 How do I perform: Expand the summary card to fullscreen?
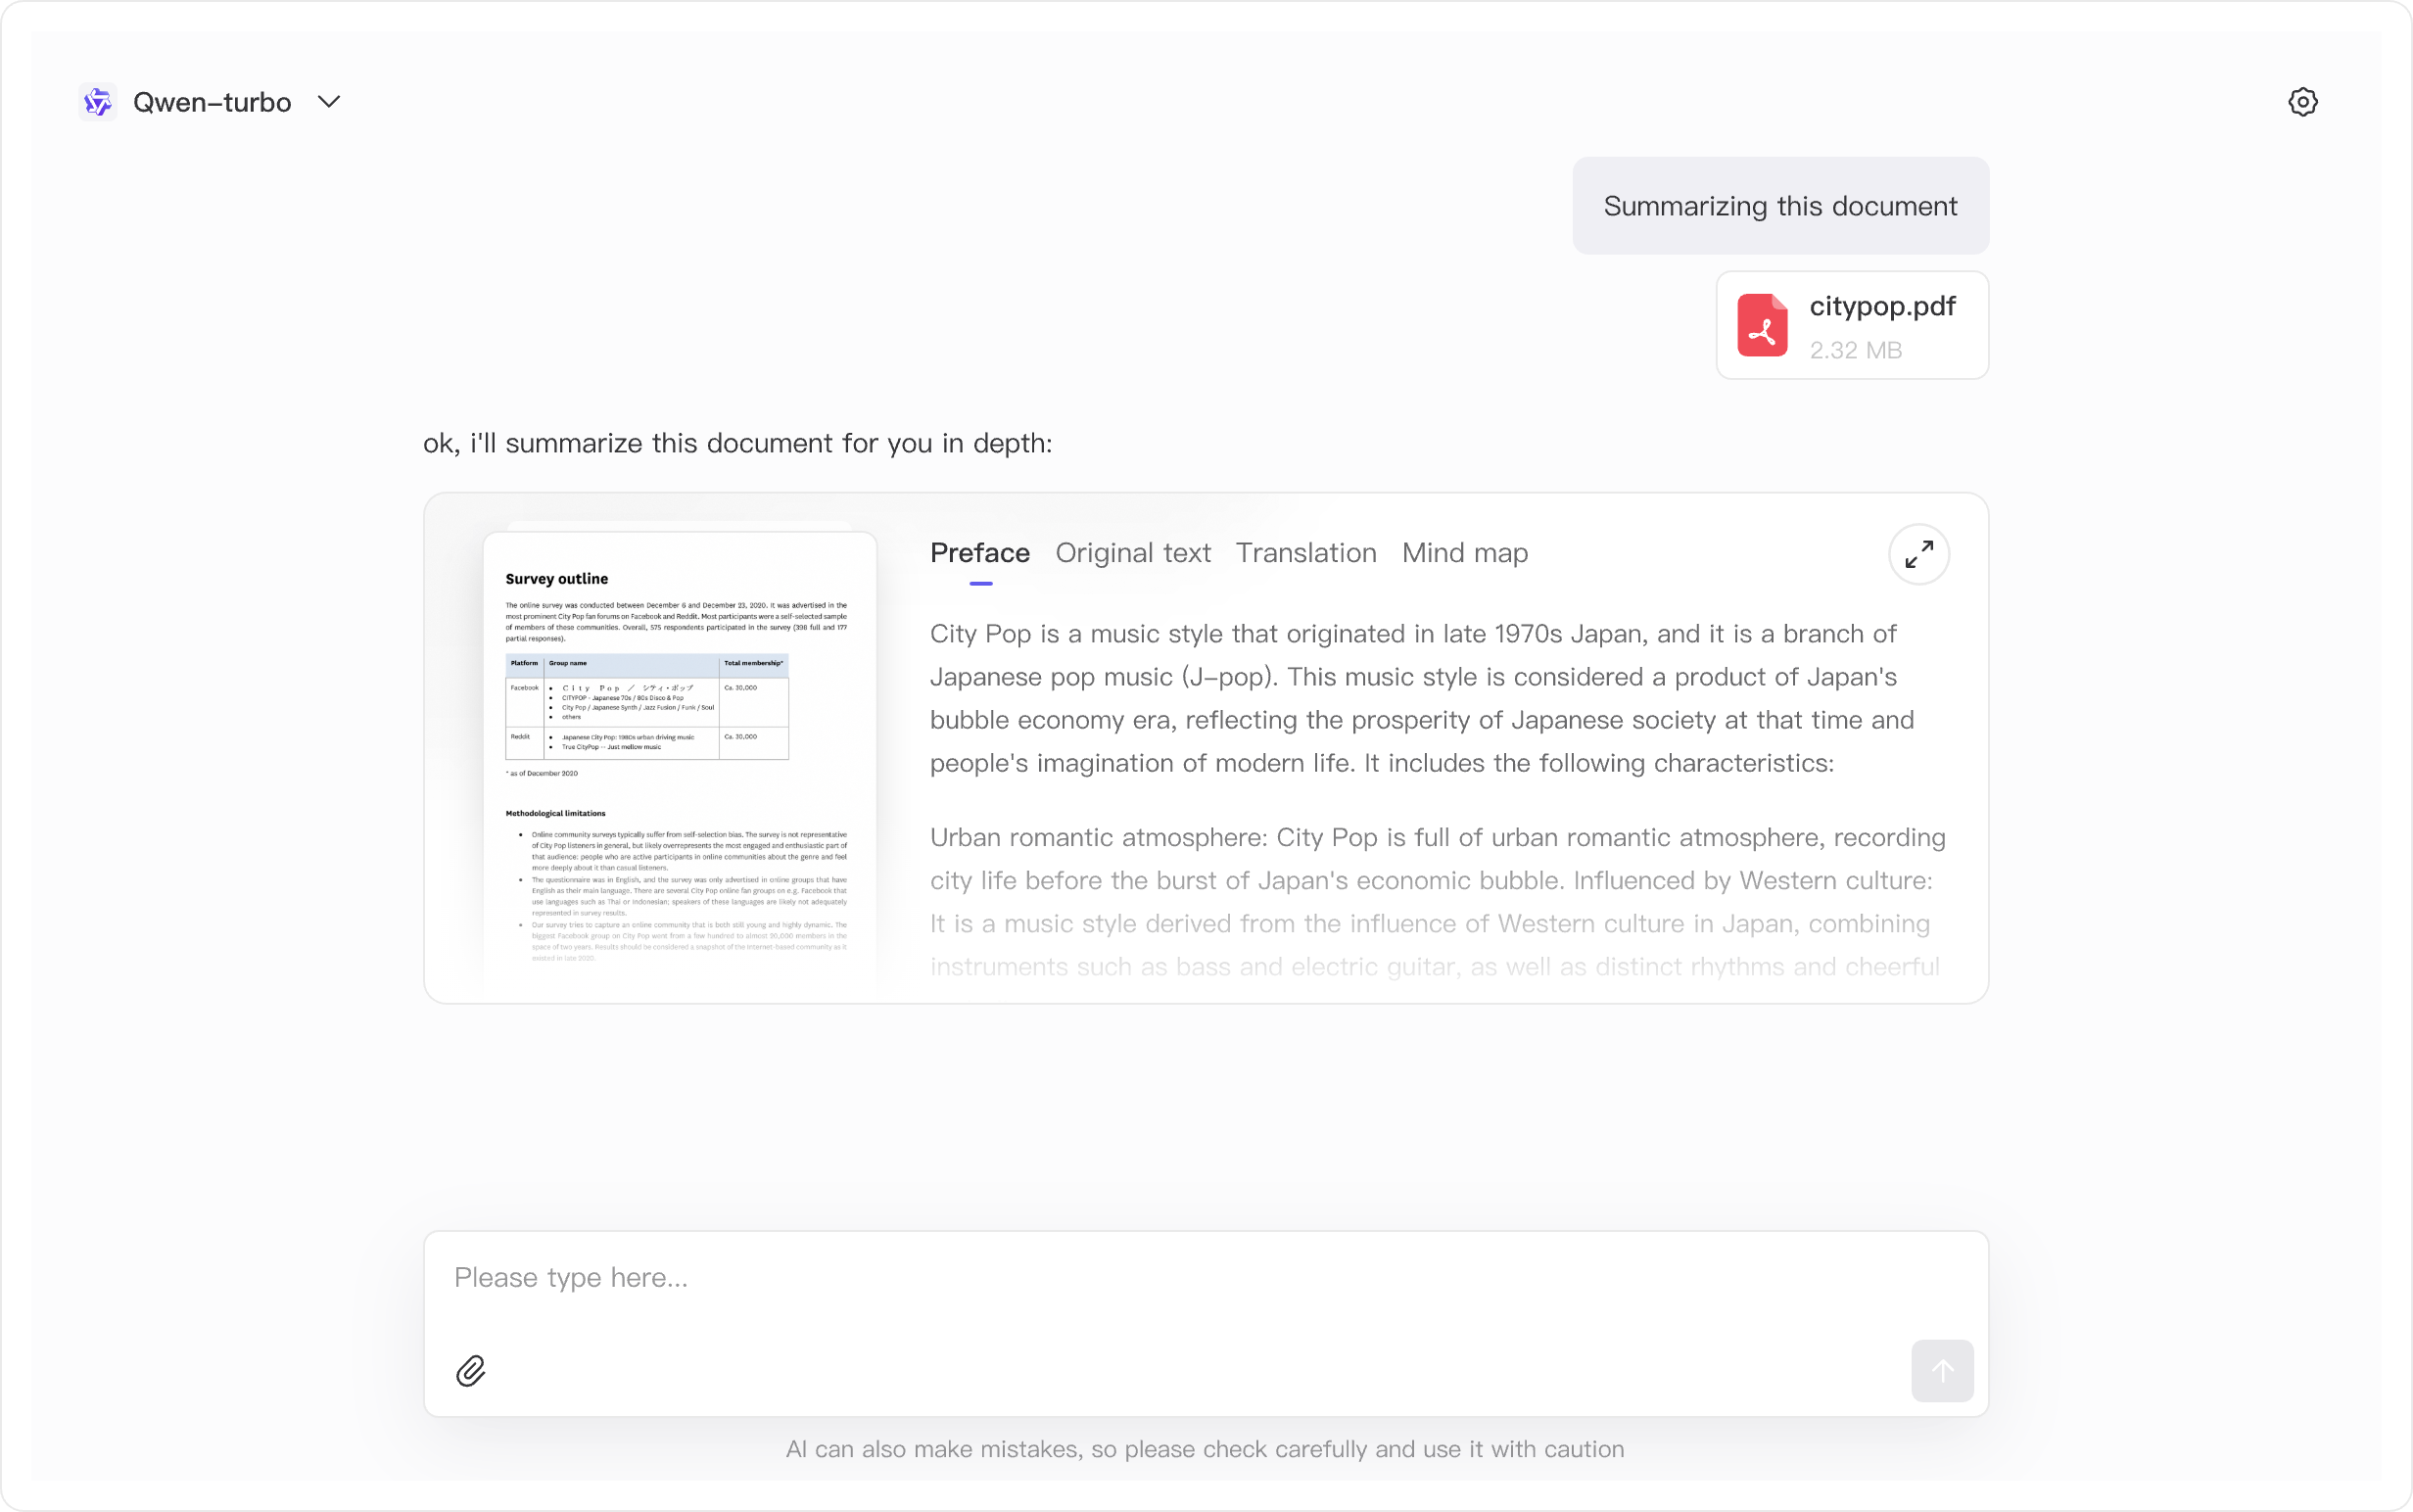click(x=1918, y=554)
